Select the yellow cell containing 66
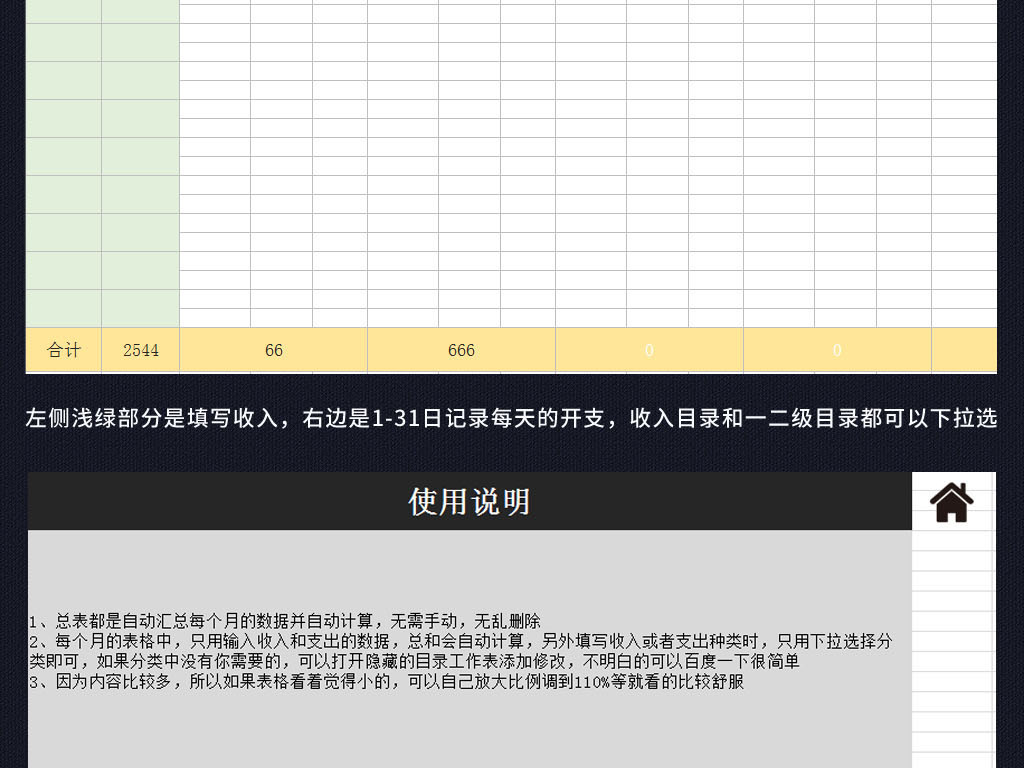1024x768 pixels. click(x=273, y=350)
